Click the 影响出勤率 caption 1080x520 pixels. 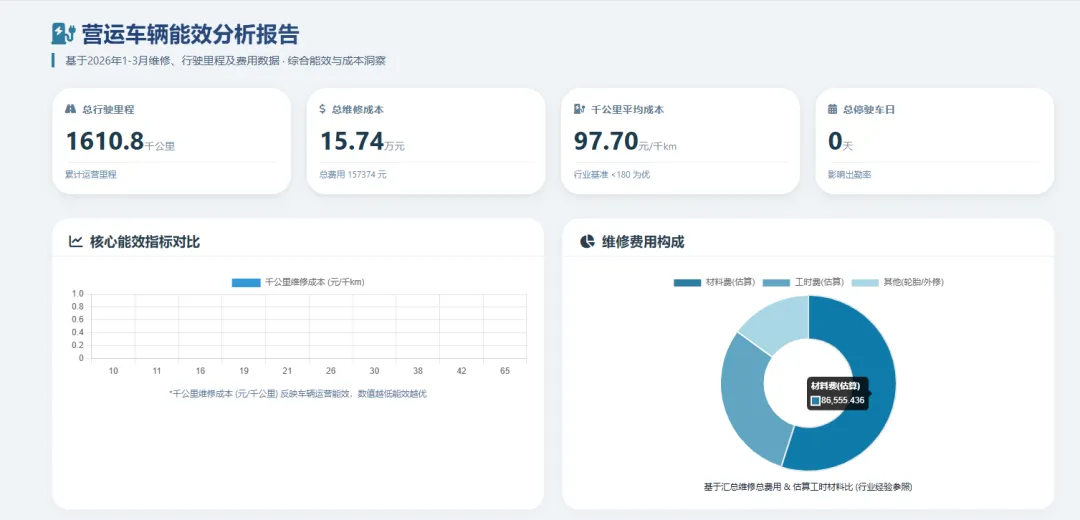pos(849,175)
